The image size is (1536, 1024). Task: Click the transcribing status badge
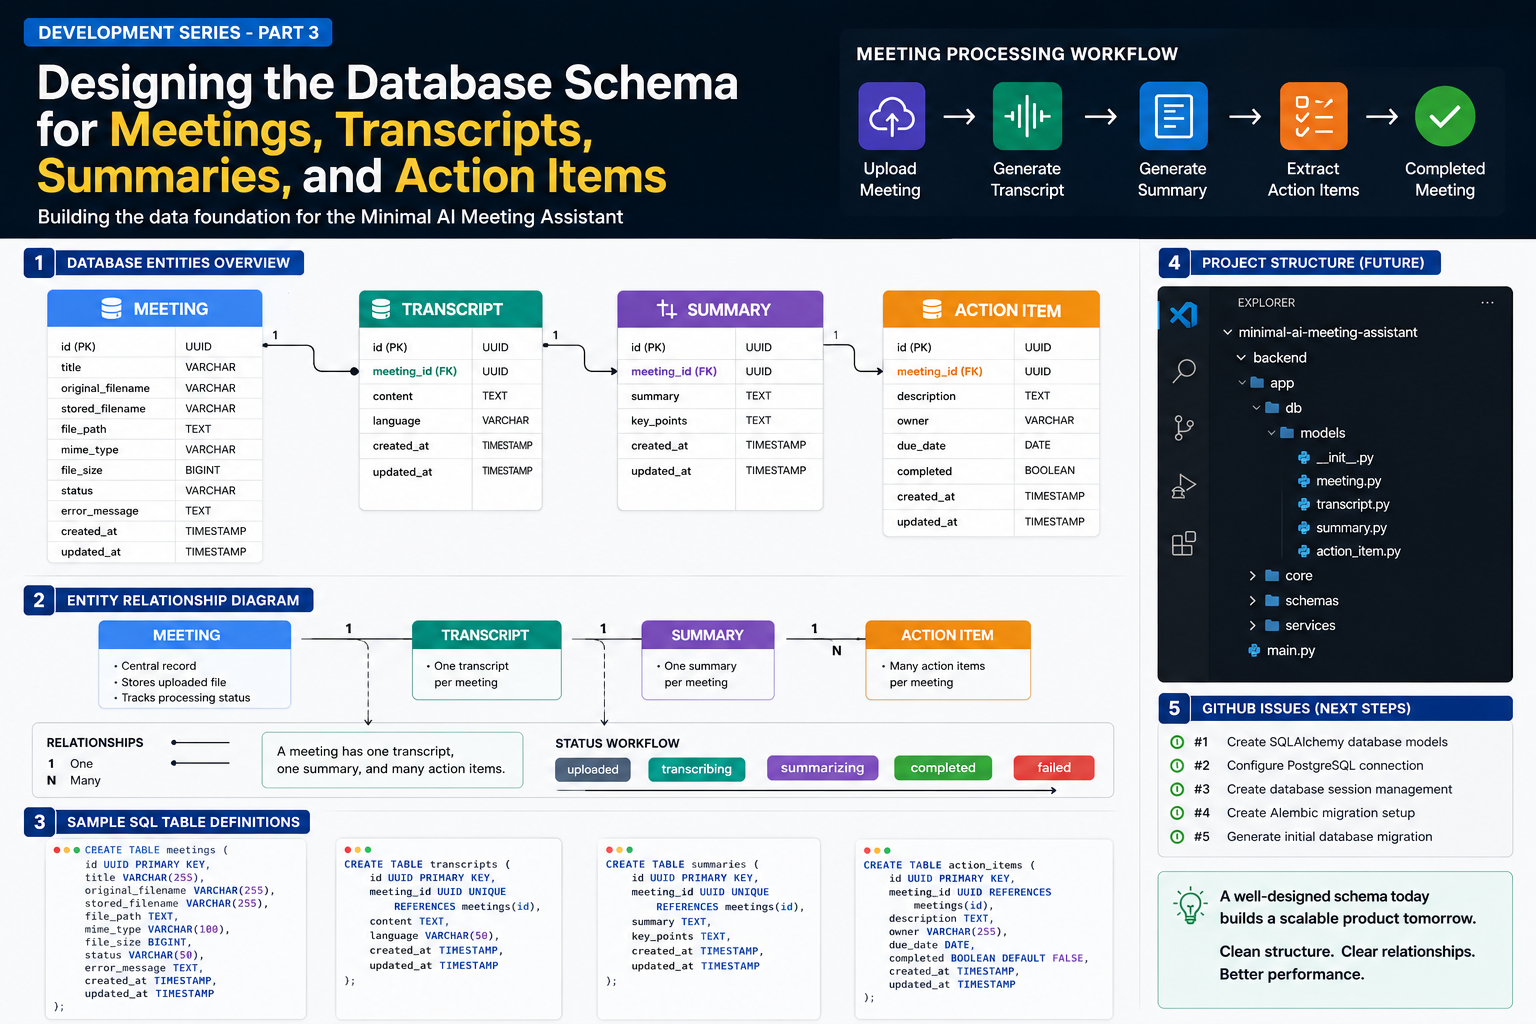(696, 769)
